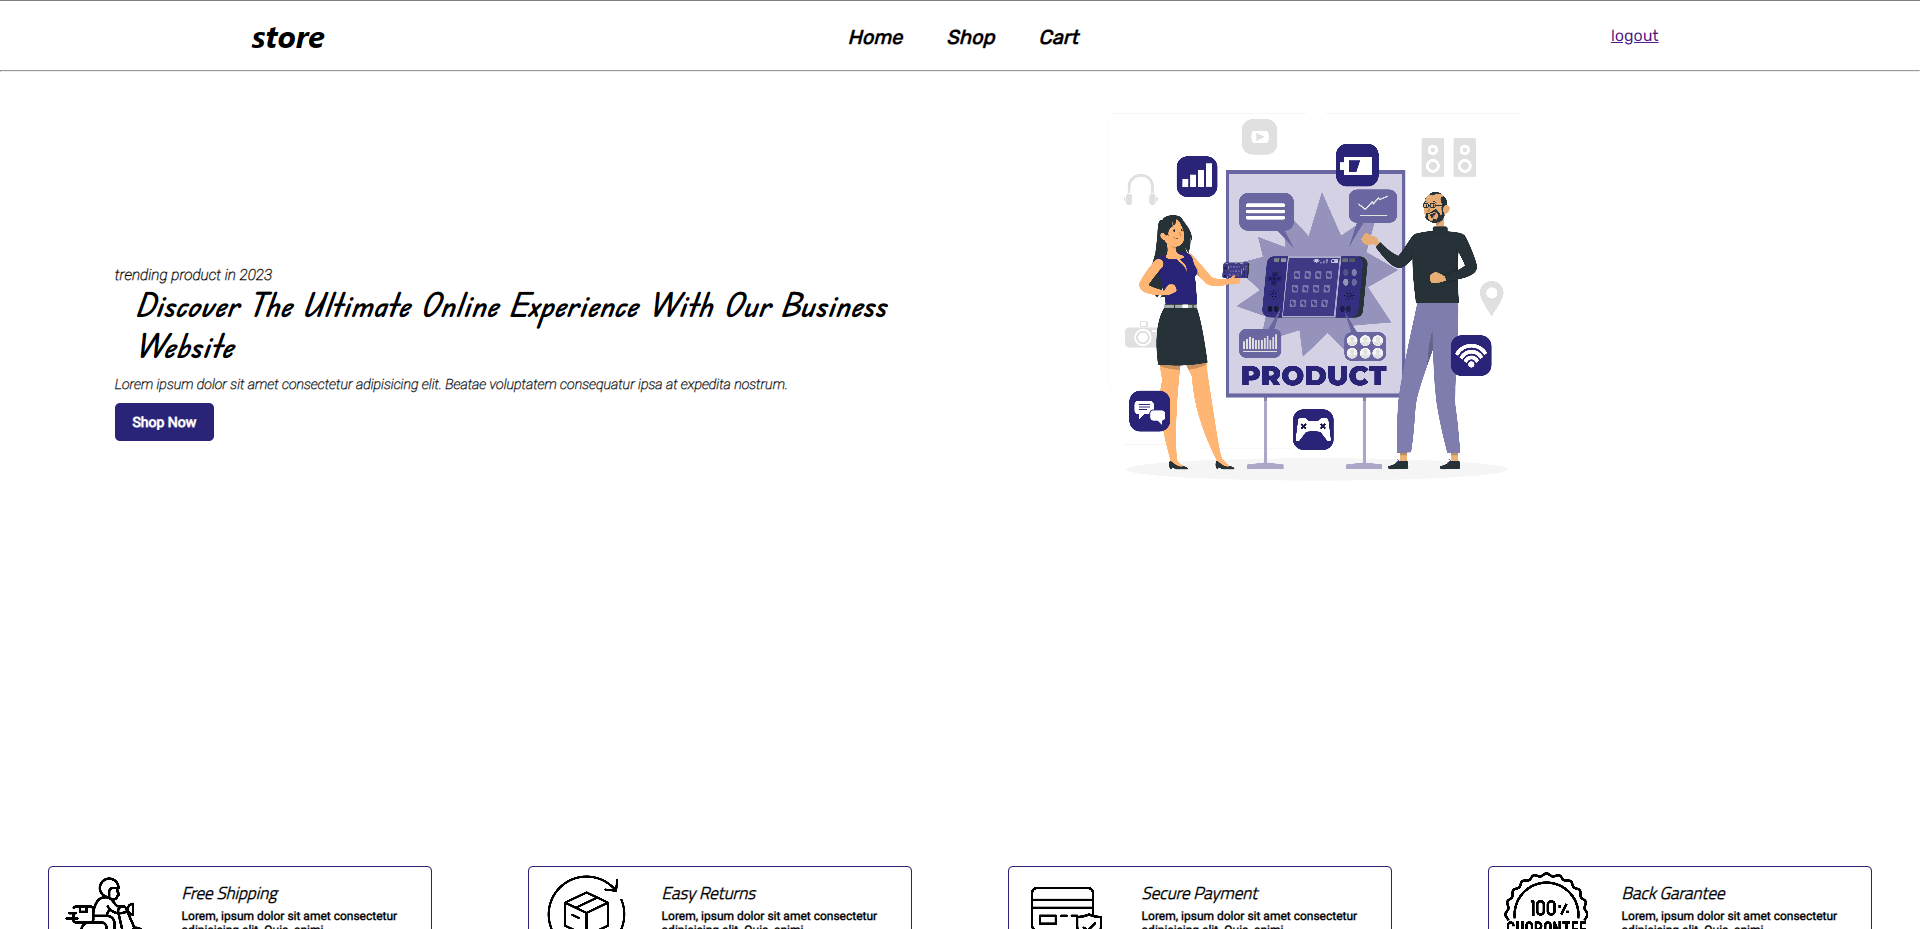This screenshot has height=929, width=1920.
Task: Click the Free Shipping delivery scooter icon
Action: 102,904
